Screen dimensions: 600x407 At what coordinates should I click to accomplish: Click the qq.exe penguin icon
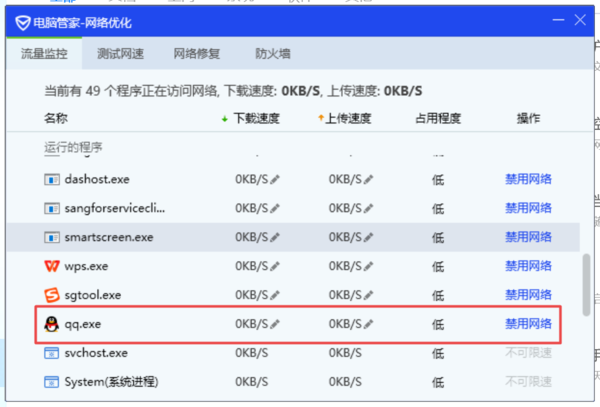tap(52, 324)
